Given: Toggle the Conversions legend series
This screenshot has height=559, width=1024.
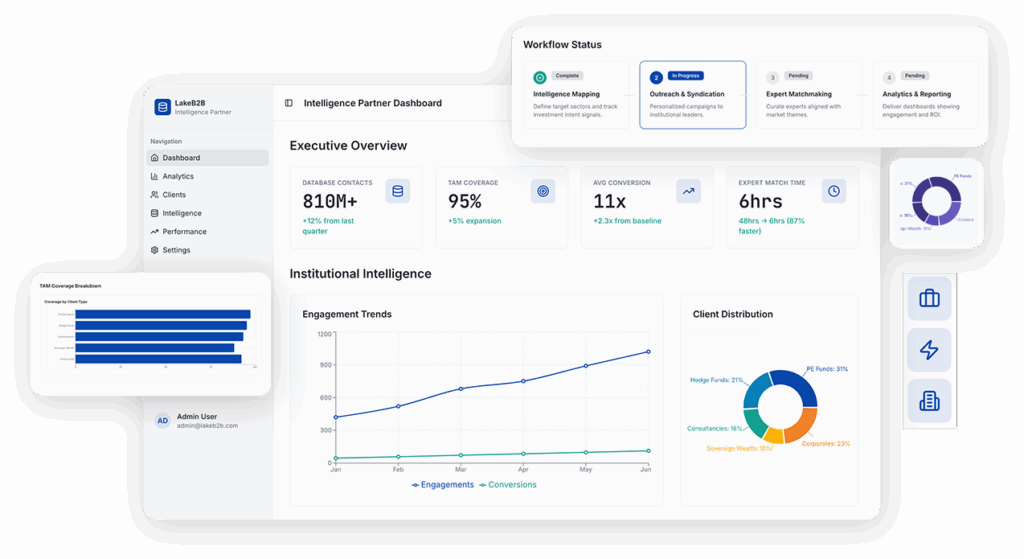Looking at the screenshot, I should [508, 485].
